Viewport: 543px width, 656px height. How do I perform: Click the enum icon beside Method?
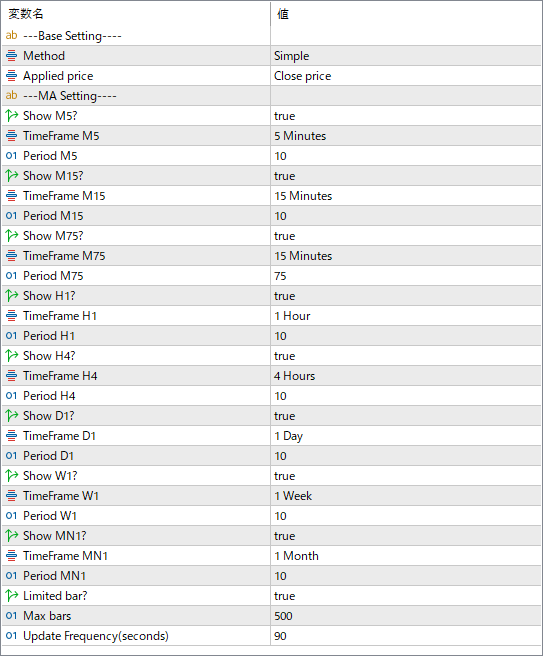click(x=12, y=56)
